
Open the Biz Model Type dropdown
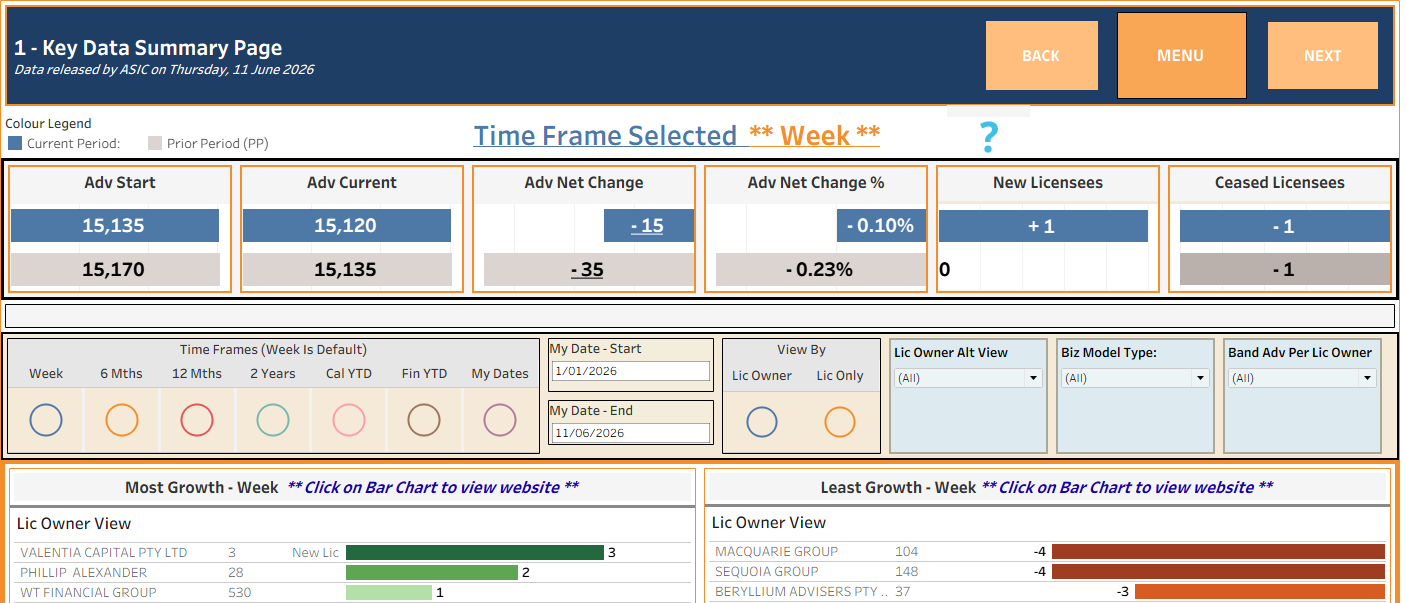(1135, 378)
